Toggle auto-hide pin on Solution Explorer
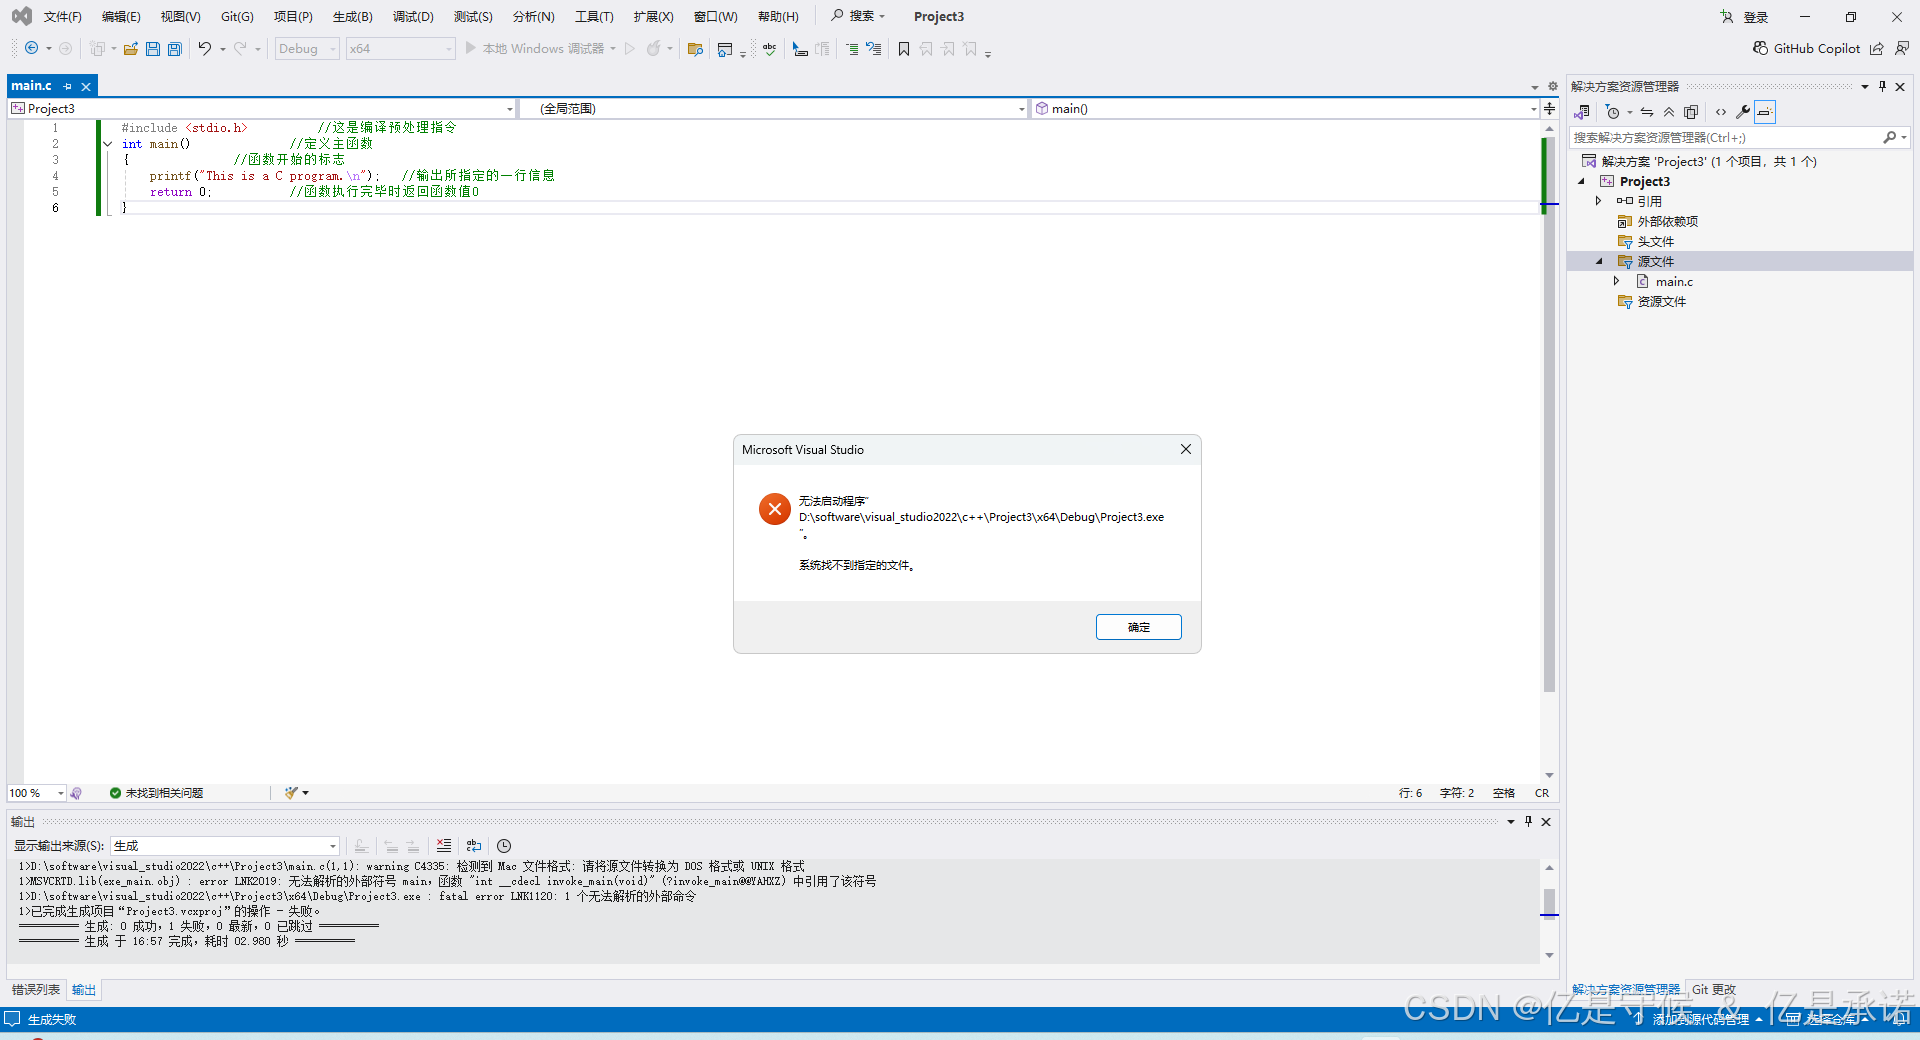Viewport: 1920px width, 1040px height. click(1882, 86)
